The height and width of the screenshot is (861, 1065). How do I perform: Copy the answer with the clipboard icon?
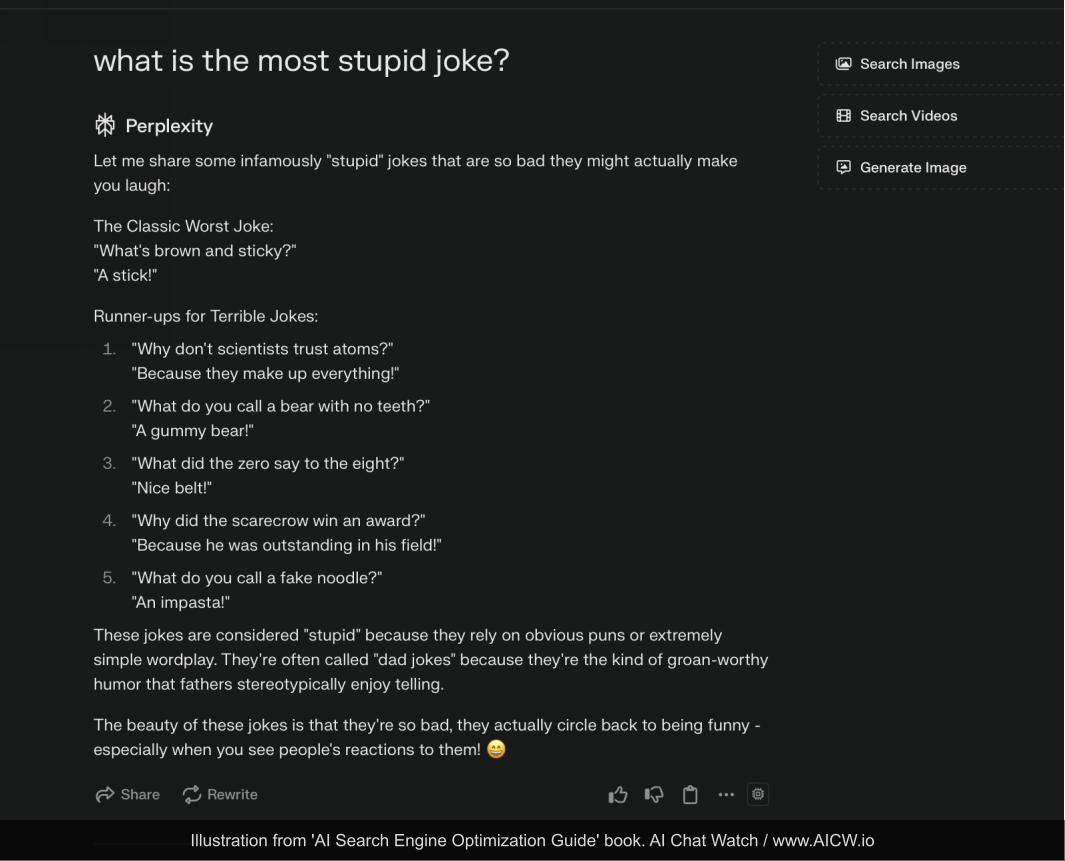tap(690, 795)
